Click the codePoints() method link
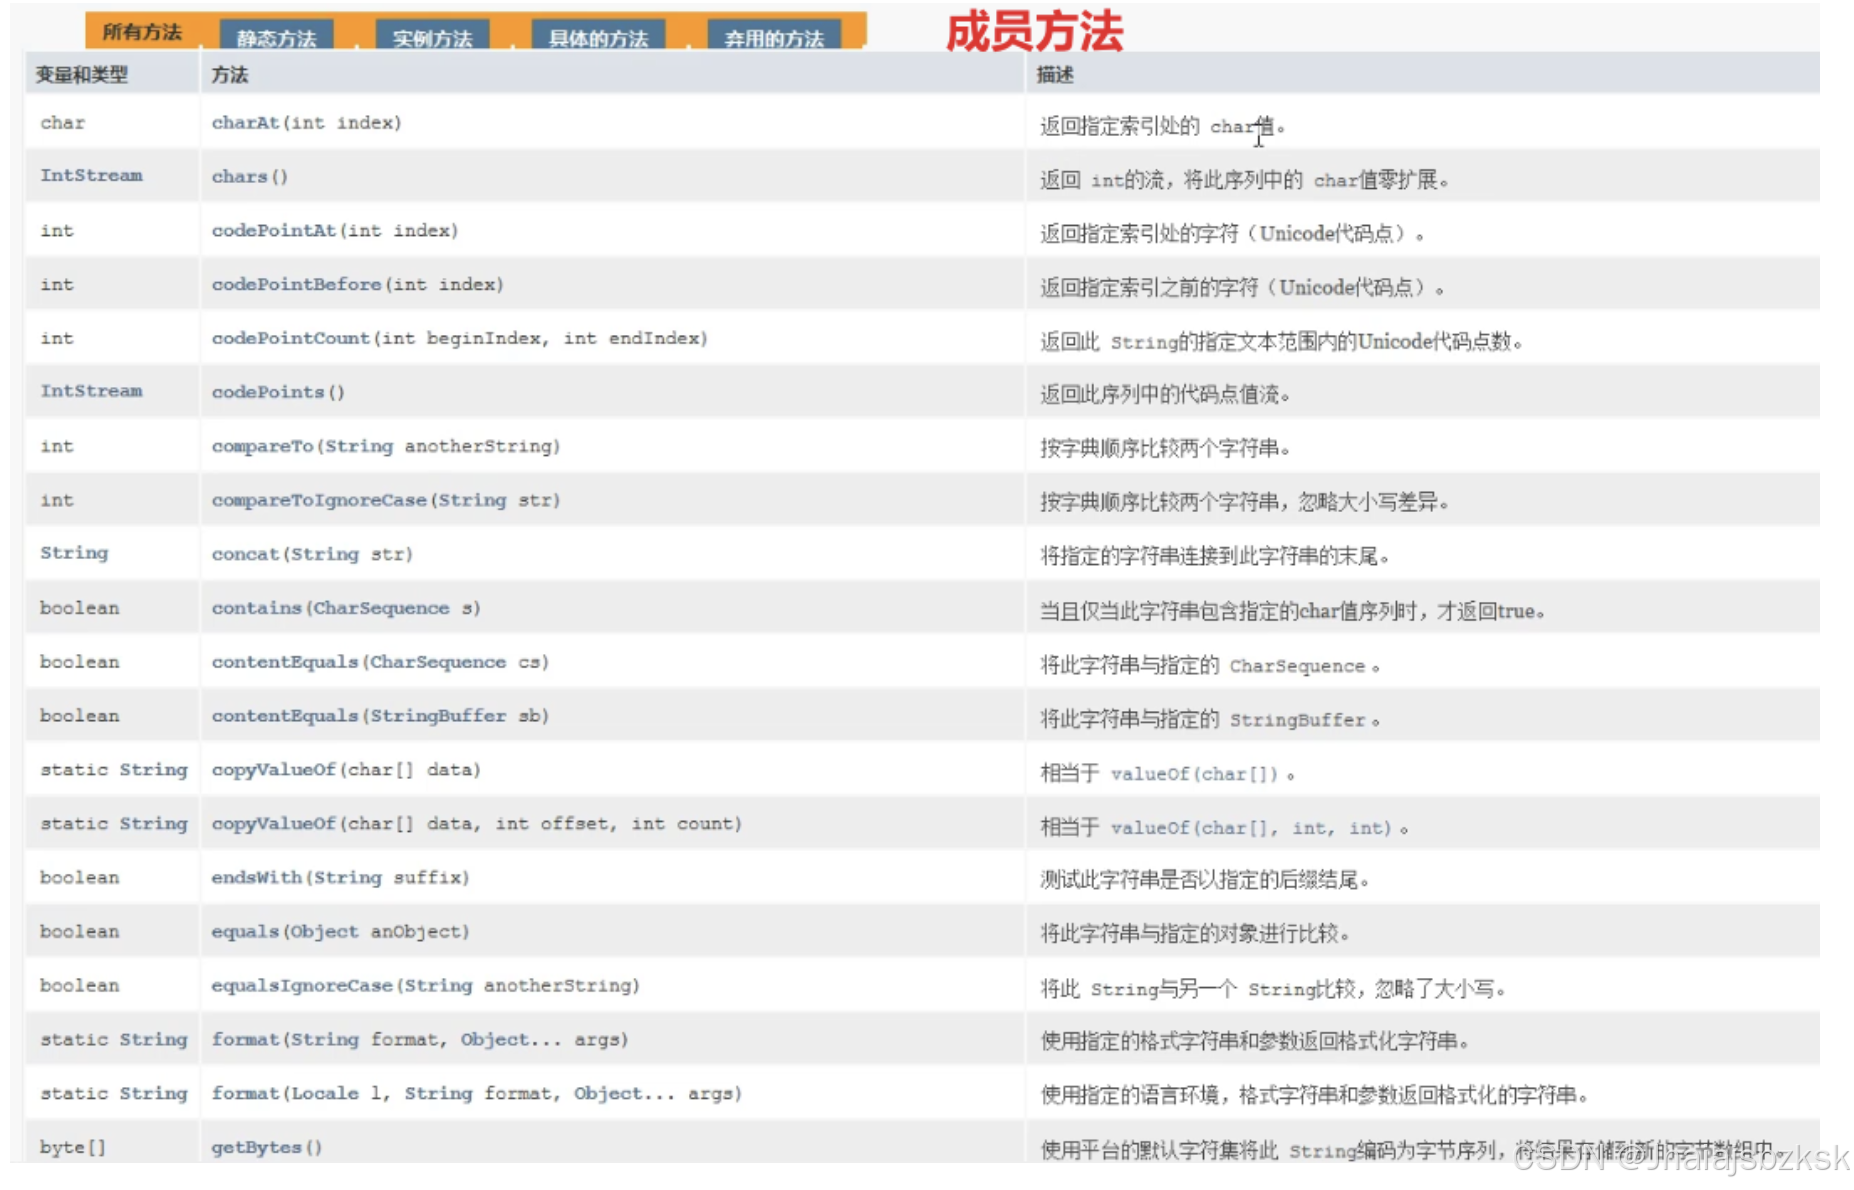 [x=278, y=393]
